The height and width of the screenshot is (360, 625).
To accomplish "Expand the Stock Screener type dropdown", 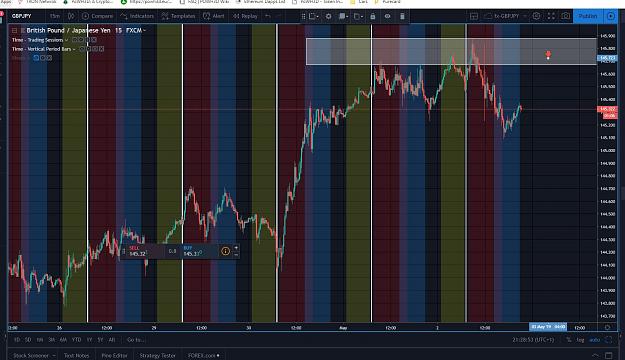I will [x=54, y=355].
